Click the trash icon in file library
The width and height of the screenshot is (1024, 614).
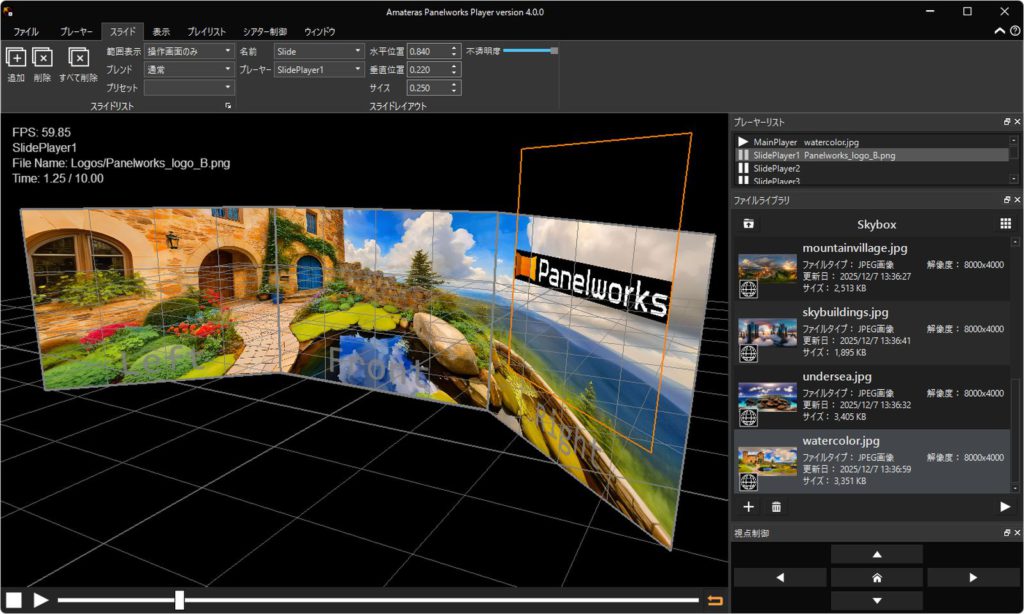777,507
